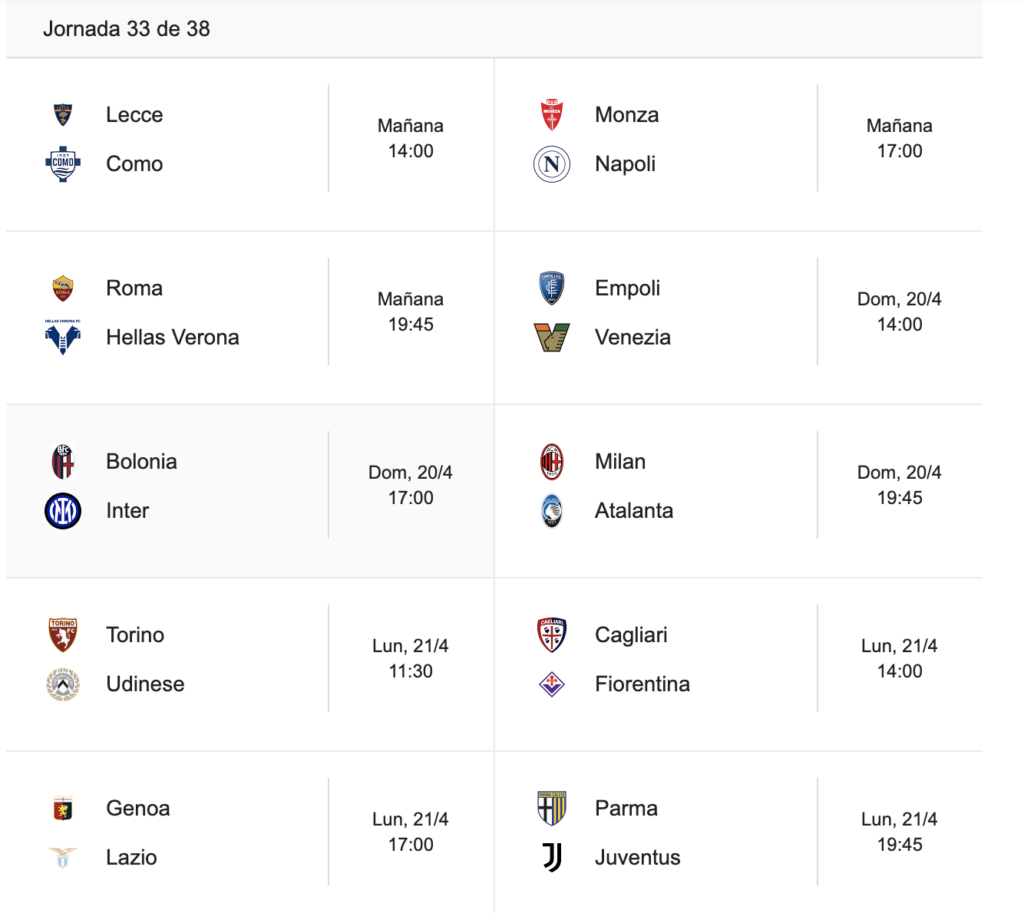Open the Roma team name link

click(134, 288)
